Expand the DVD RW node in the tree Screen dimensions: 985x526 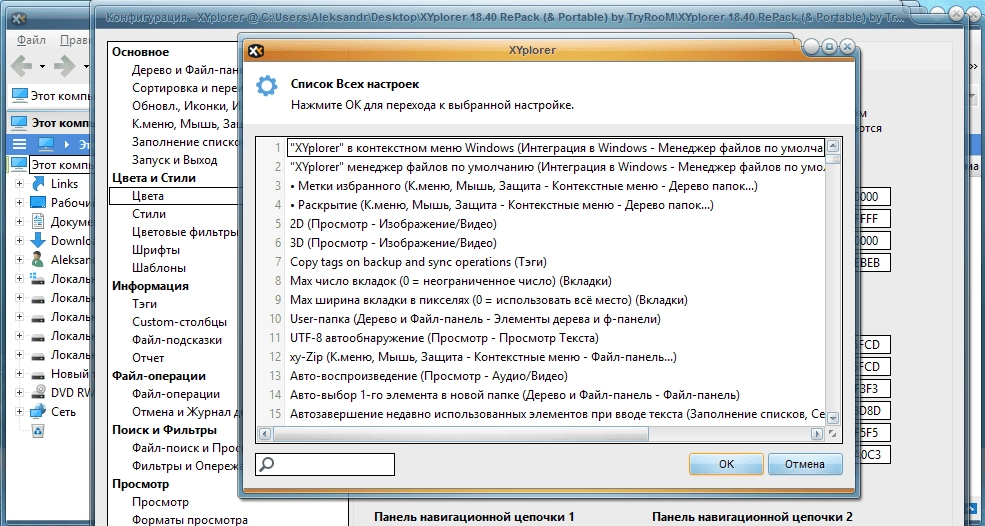pyautogui.click(x=19, y=392)
